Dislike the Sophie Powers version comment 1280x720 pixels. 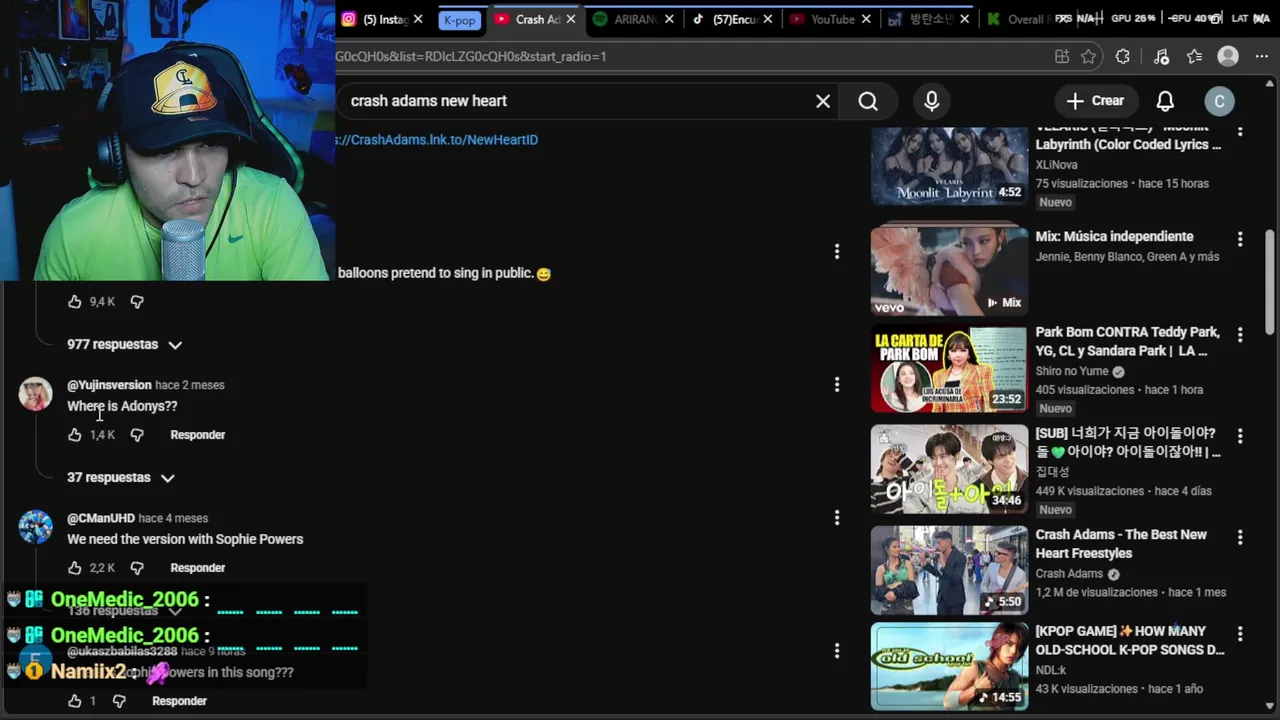point(137,568)
